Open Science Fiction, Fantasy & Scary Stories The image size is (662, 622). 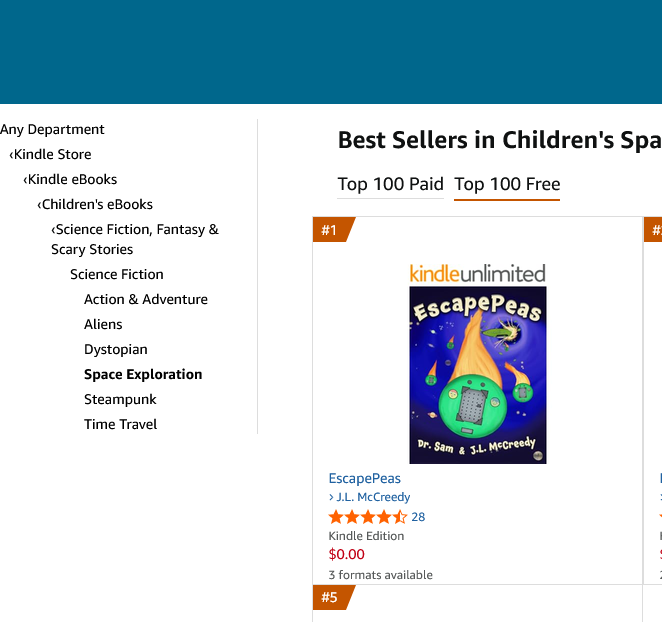(x=135, y=239)
